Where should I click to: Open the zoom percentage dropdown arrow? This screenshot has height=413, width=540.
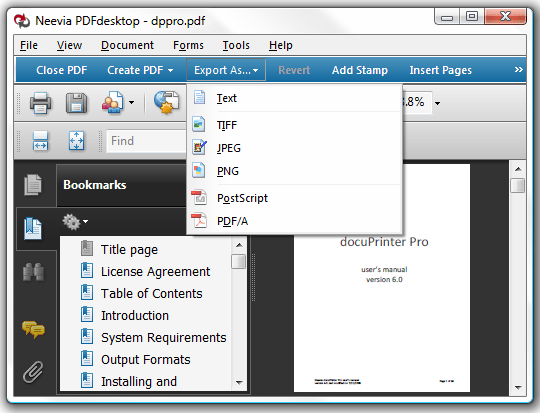[x=437, y=103]
